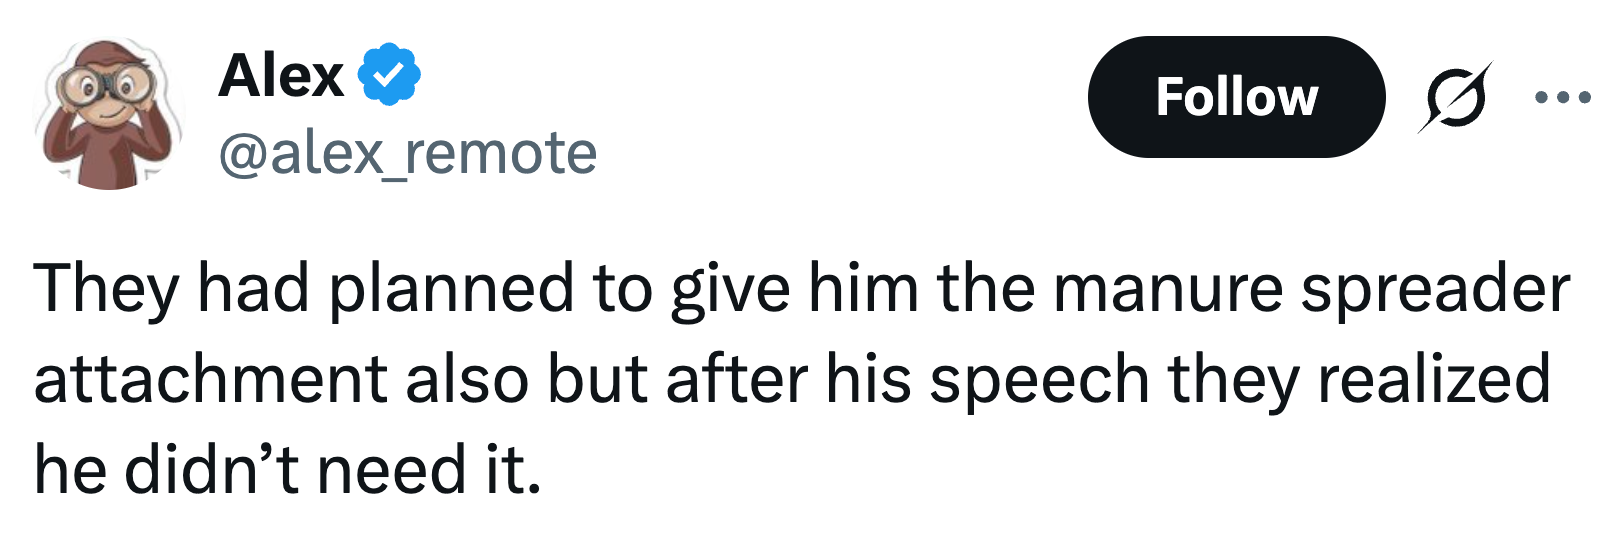Viewport: 1620px width, 544px height.
Task: Click the tweet line starting "attachment also"
Action: pyautogui.click(x=790, y=380)
